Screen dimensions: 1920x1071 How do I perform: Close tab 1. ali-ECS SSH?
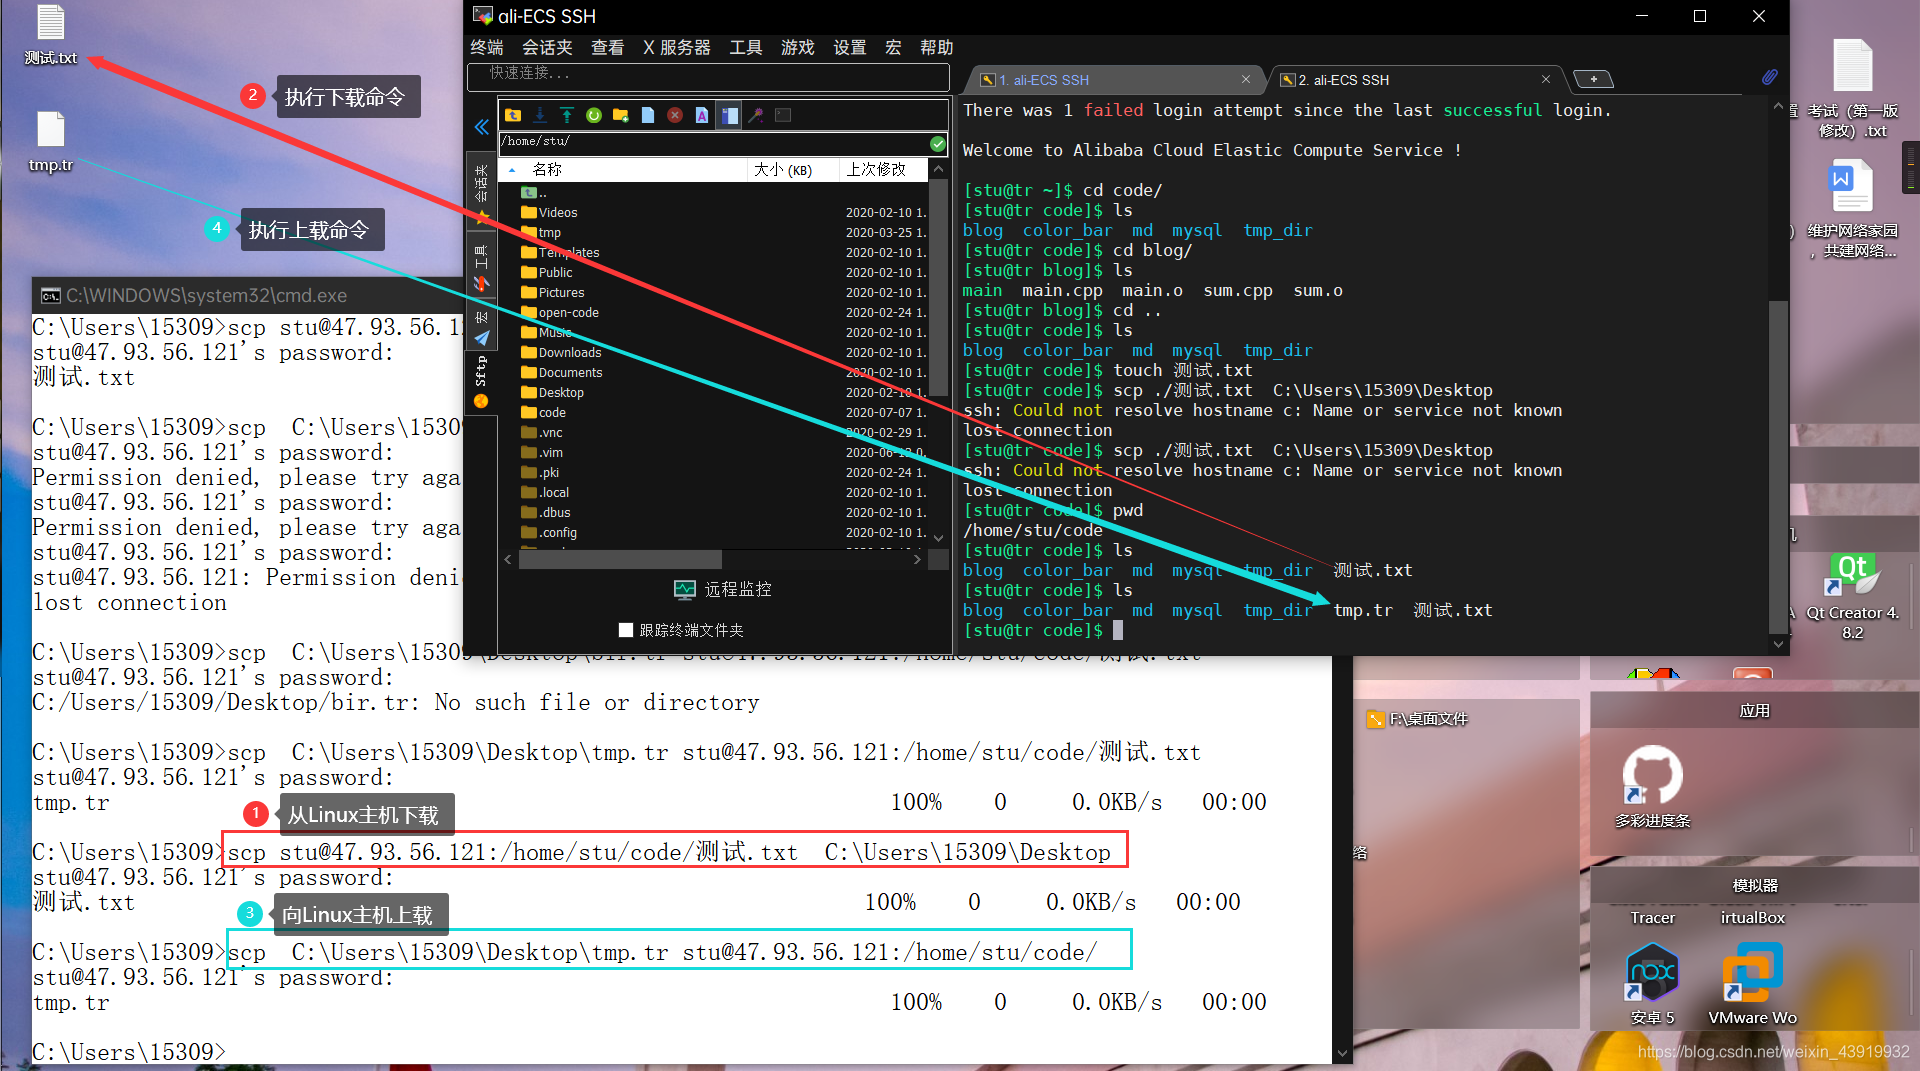(1246, 79)
